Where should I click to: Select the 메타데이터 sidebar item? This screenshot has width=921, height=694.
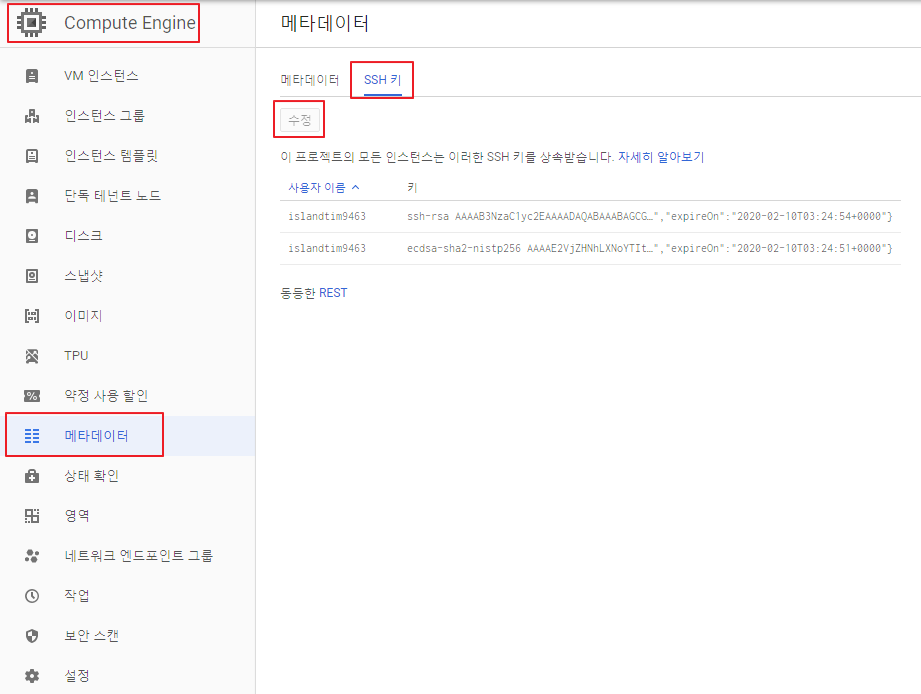click(x=127, y=436)
